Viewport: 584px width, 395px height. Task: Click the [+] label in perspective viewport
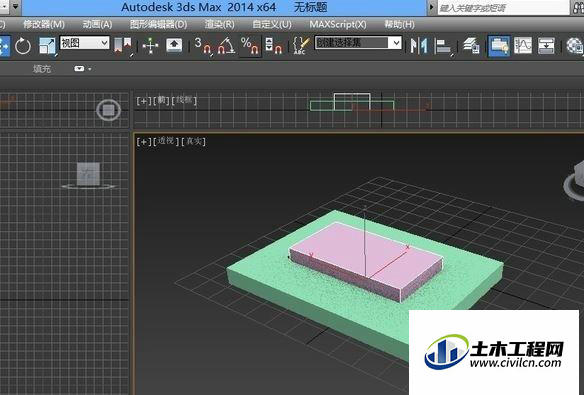tap(144, 141)
